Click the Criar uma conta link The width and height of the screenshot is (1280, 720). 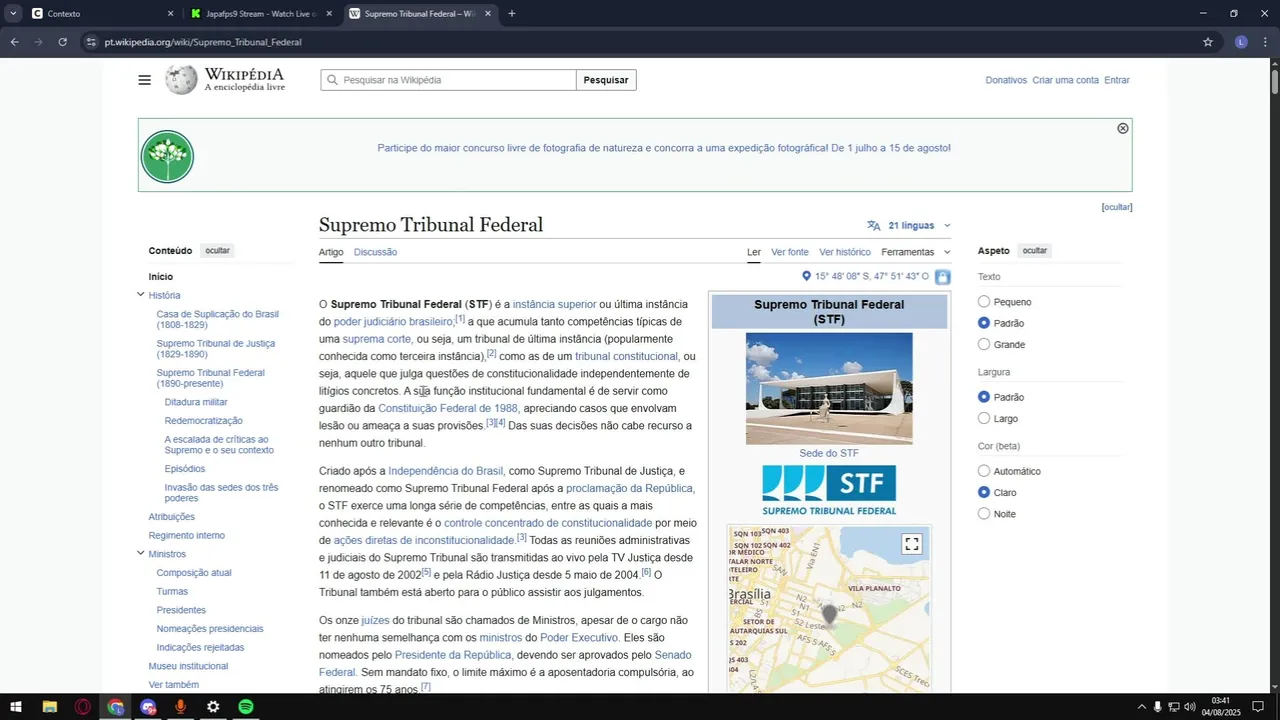1066,80
